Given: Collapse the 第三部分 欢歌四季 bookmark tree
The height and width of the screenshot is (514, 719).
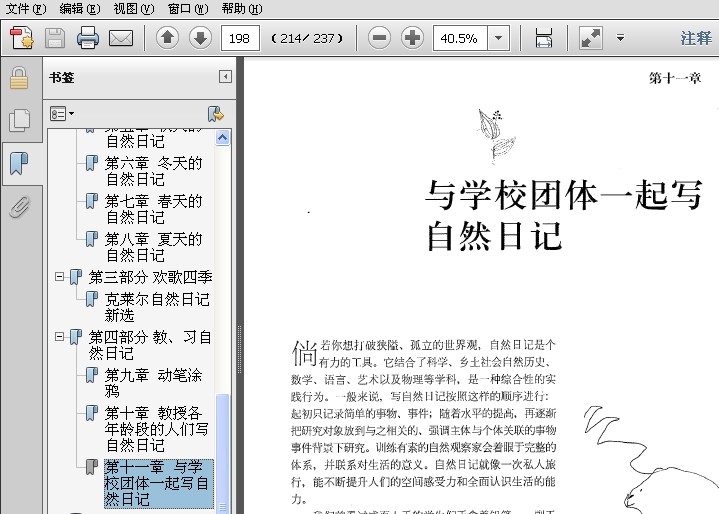Looking at the screenshot, I should pos(59,276).
